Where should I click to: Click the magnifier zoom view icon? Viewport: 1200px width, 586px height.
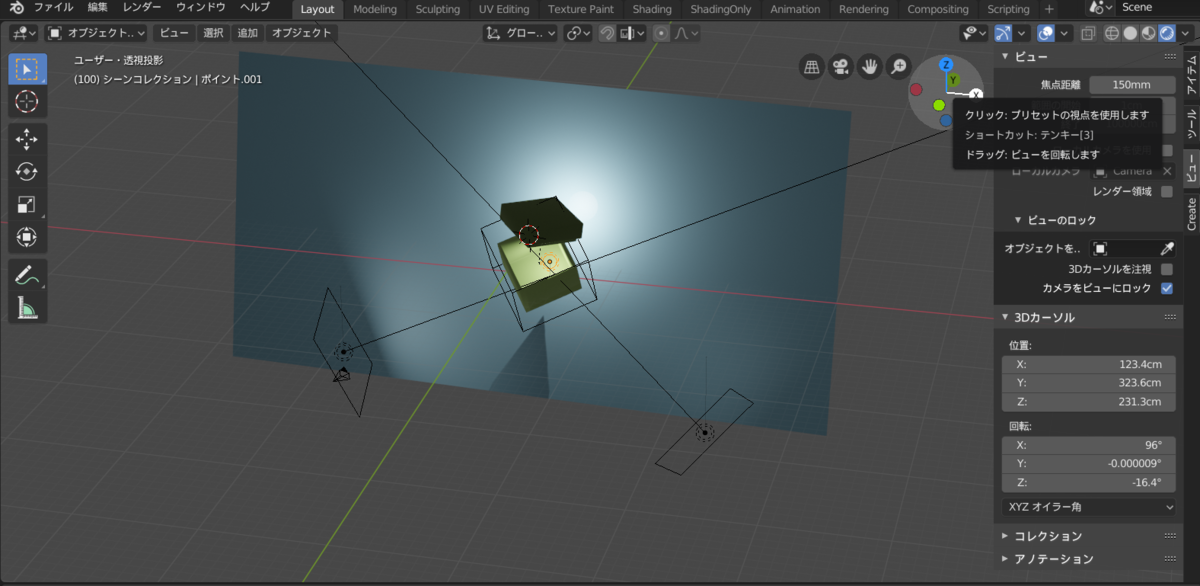[900, 67]
